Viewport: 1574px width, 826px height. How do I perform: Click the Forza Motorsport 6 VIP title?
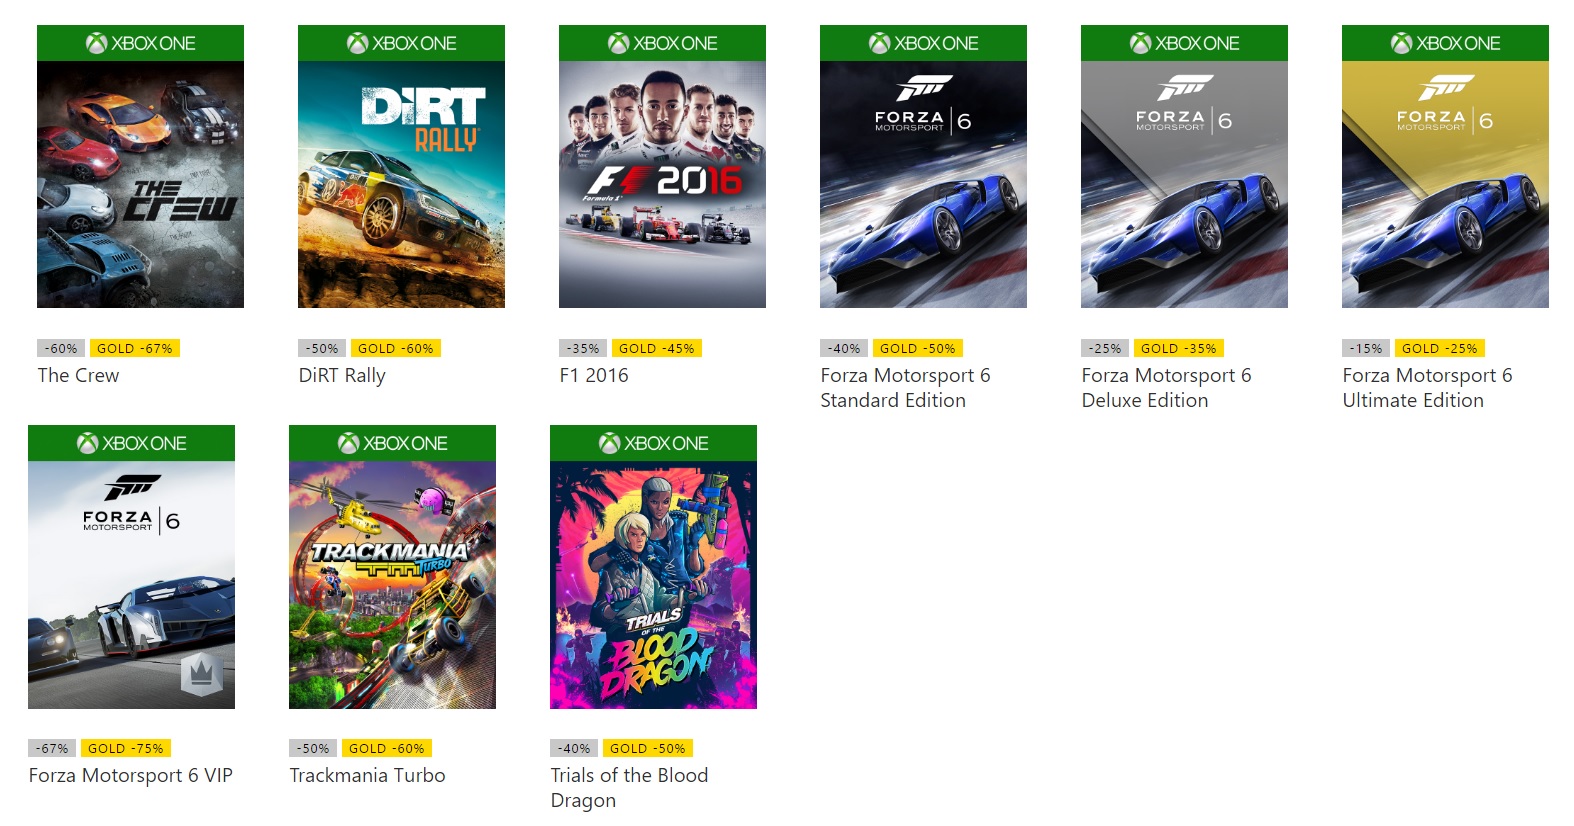tap(131, 775)
